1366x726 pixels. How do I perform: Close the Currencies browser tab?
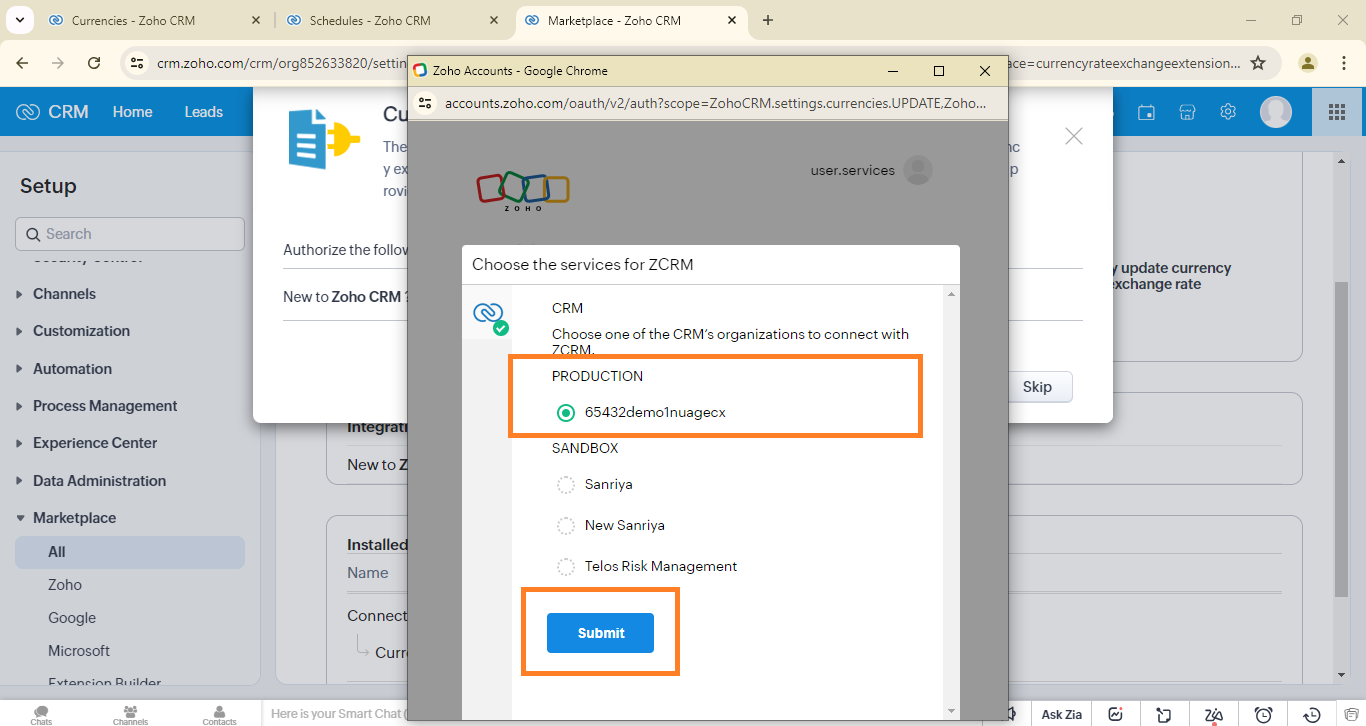tap(256, 20)
